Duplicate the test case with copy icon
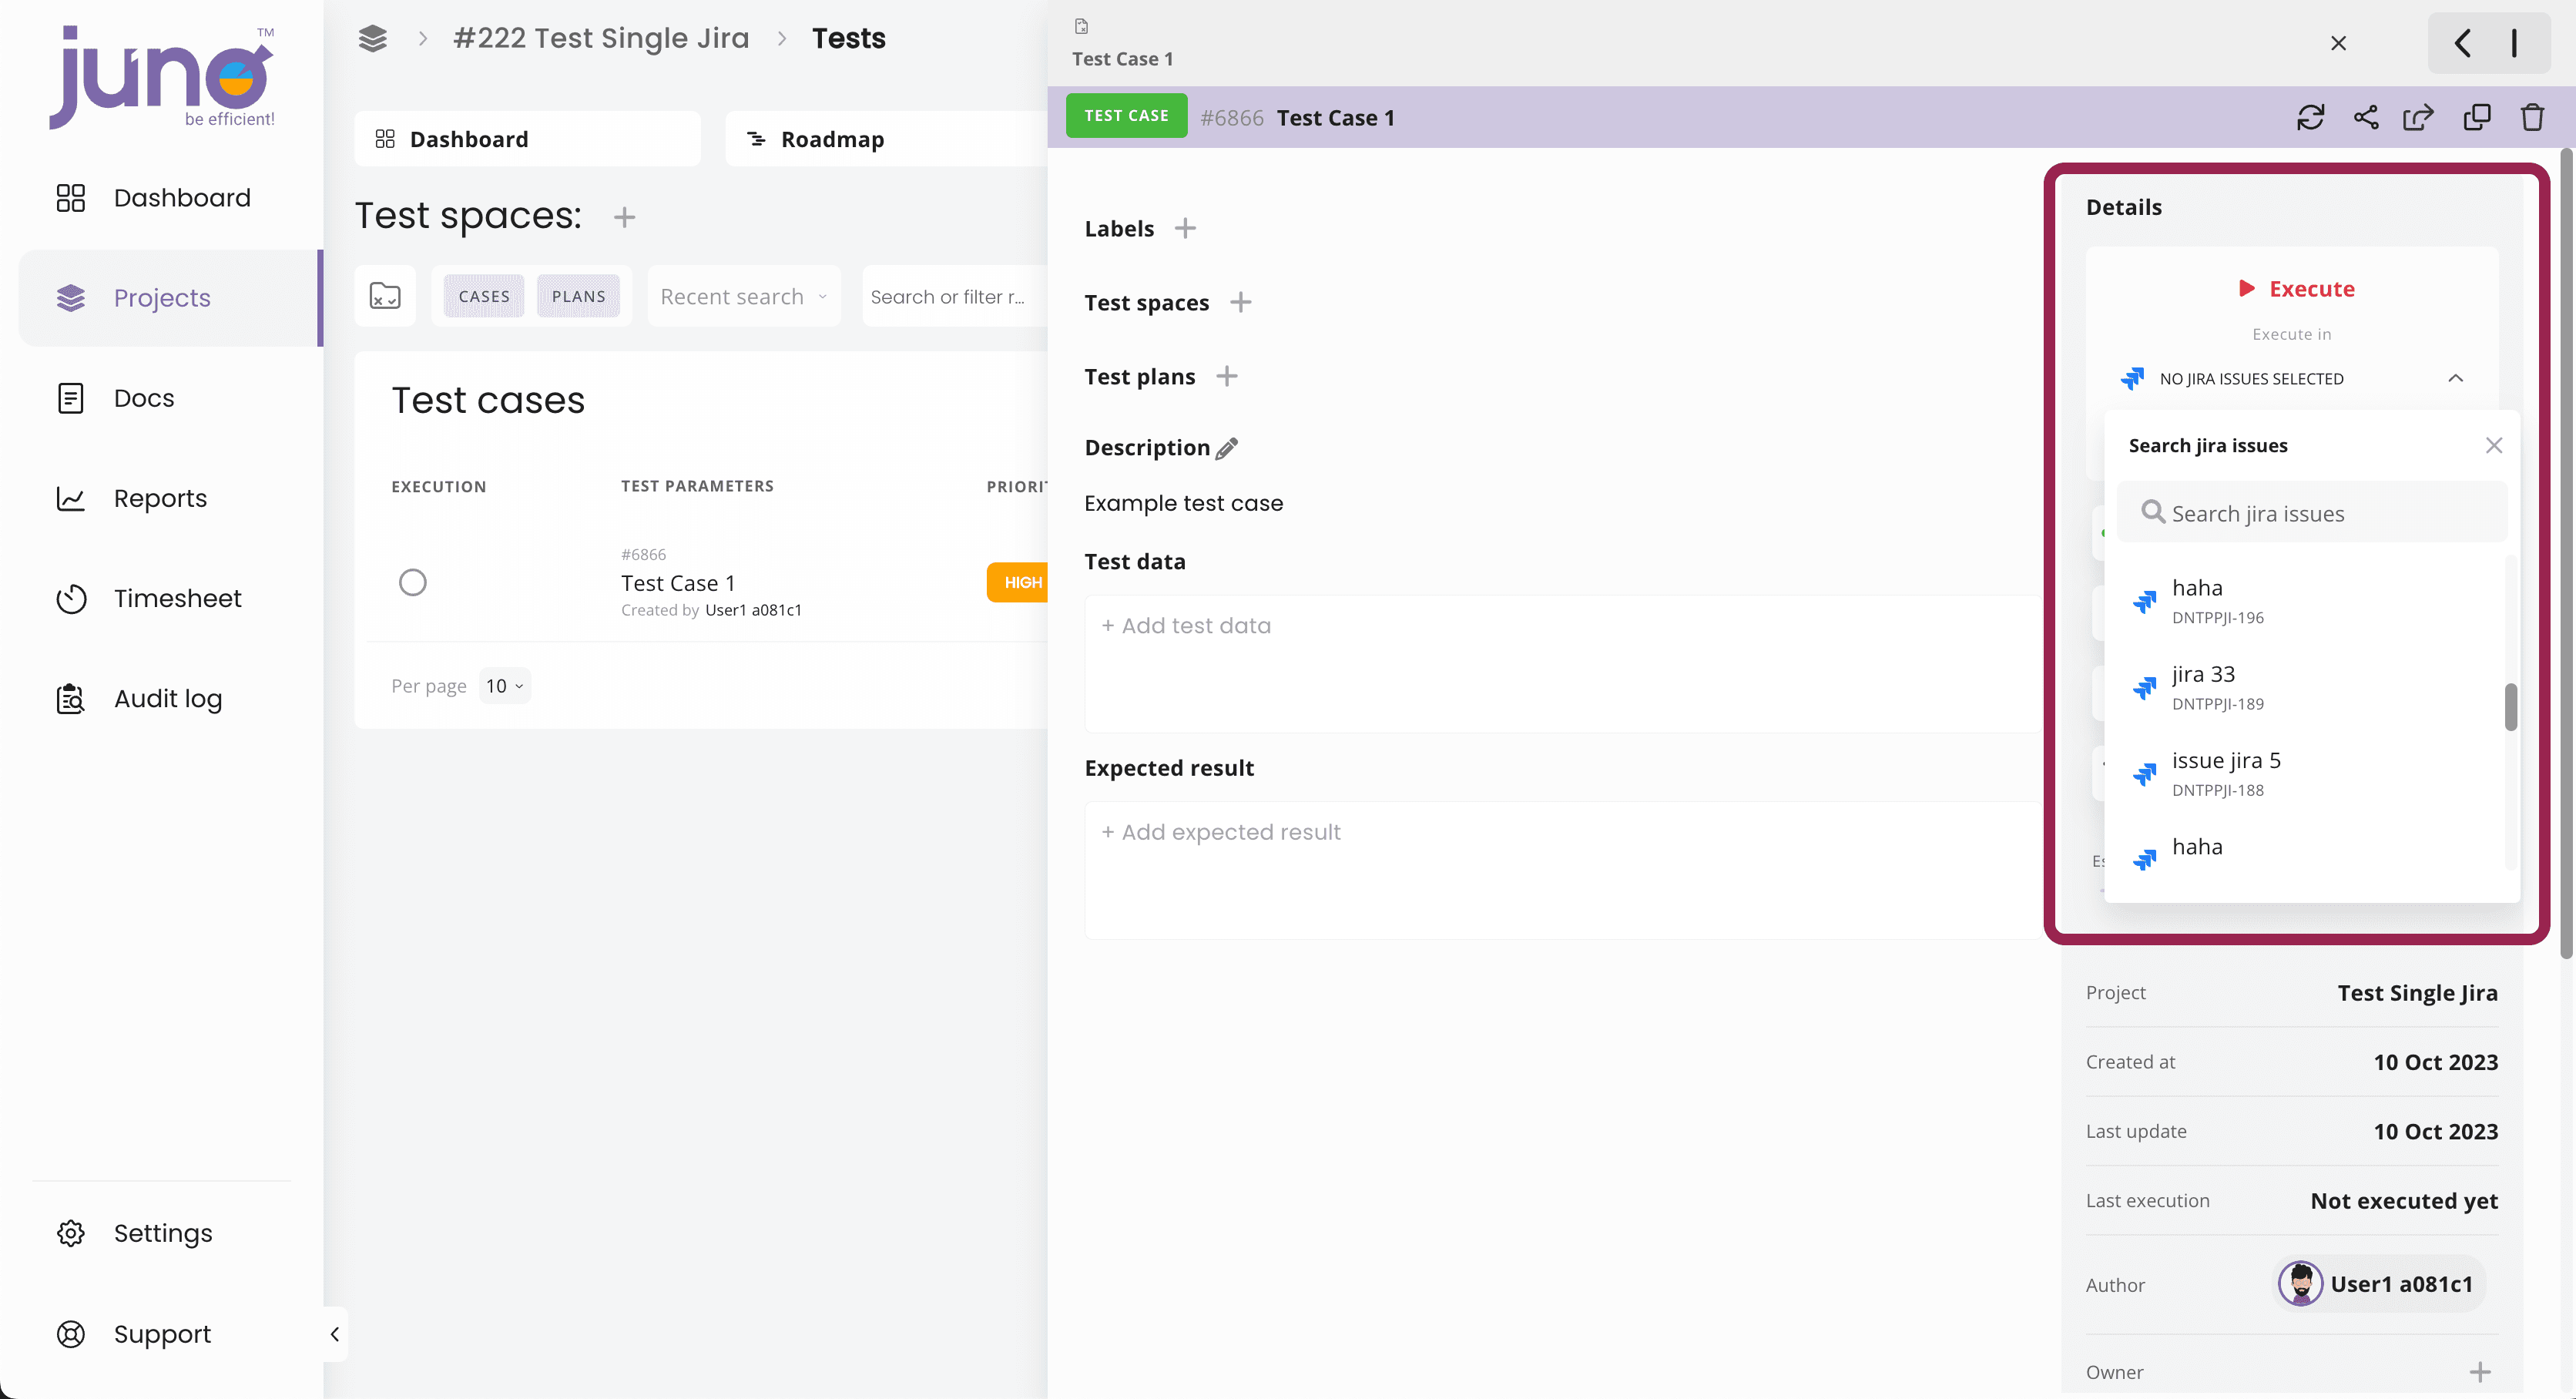Image resolution: width=2576 pixels, height=1399 pixels. point(2477,118)
